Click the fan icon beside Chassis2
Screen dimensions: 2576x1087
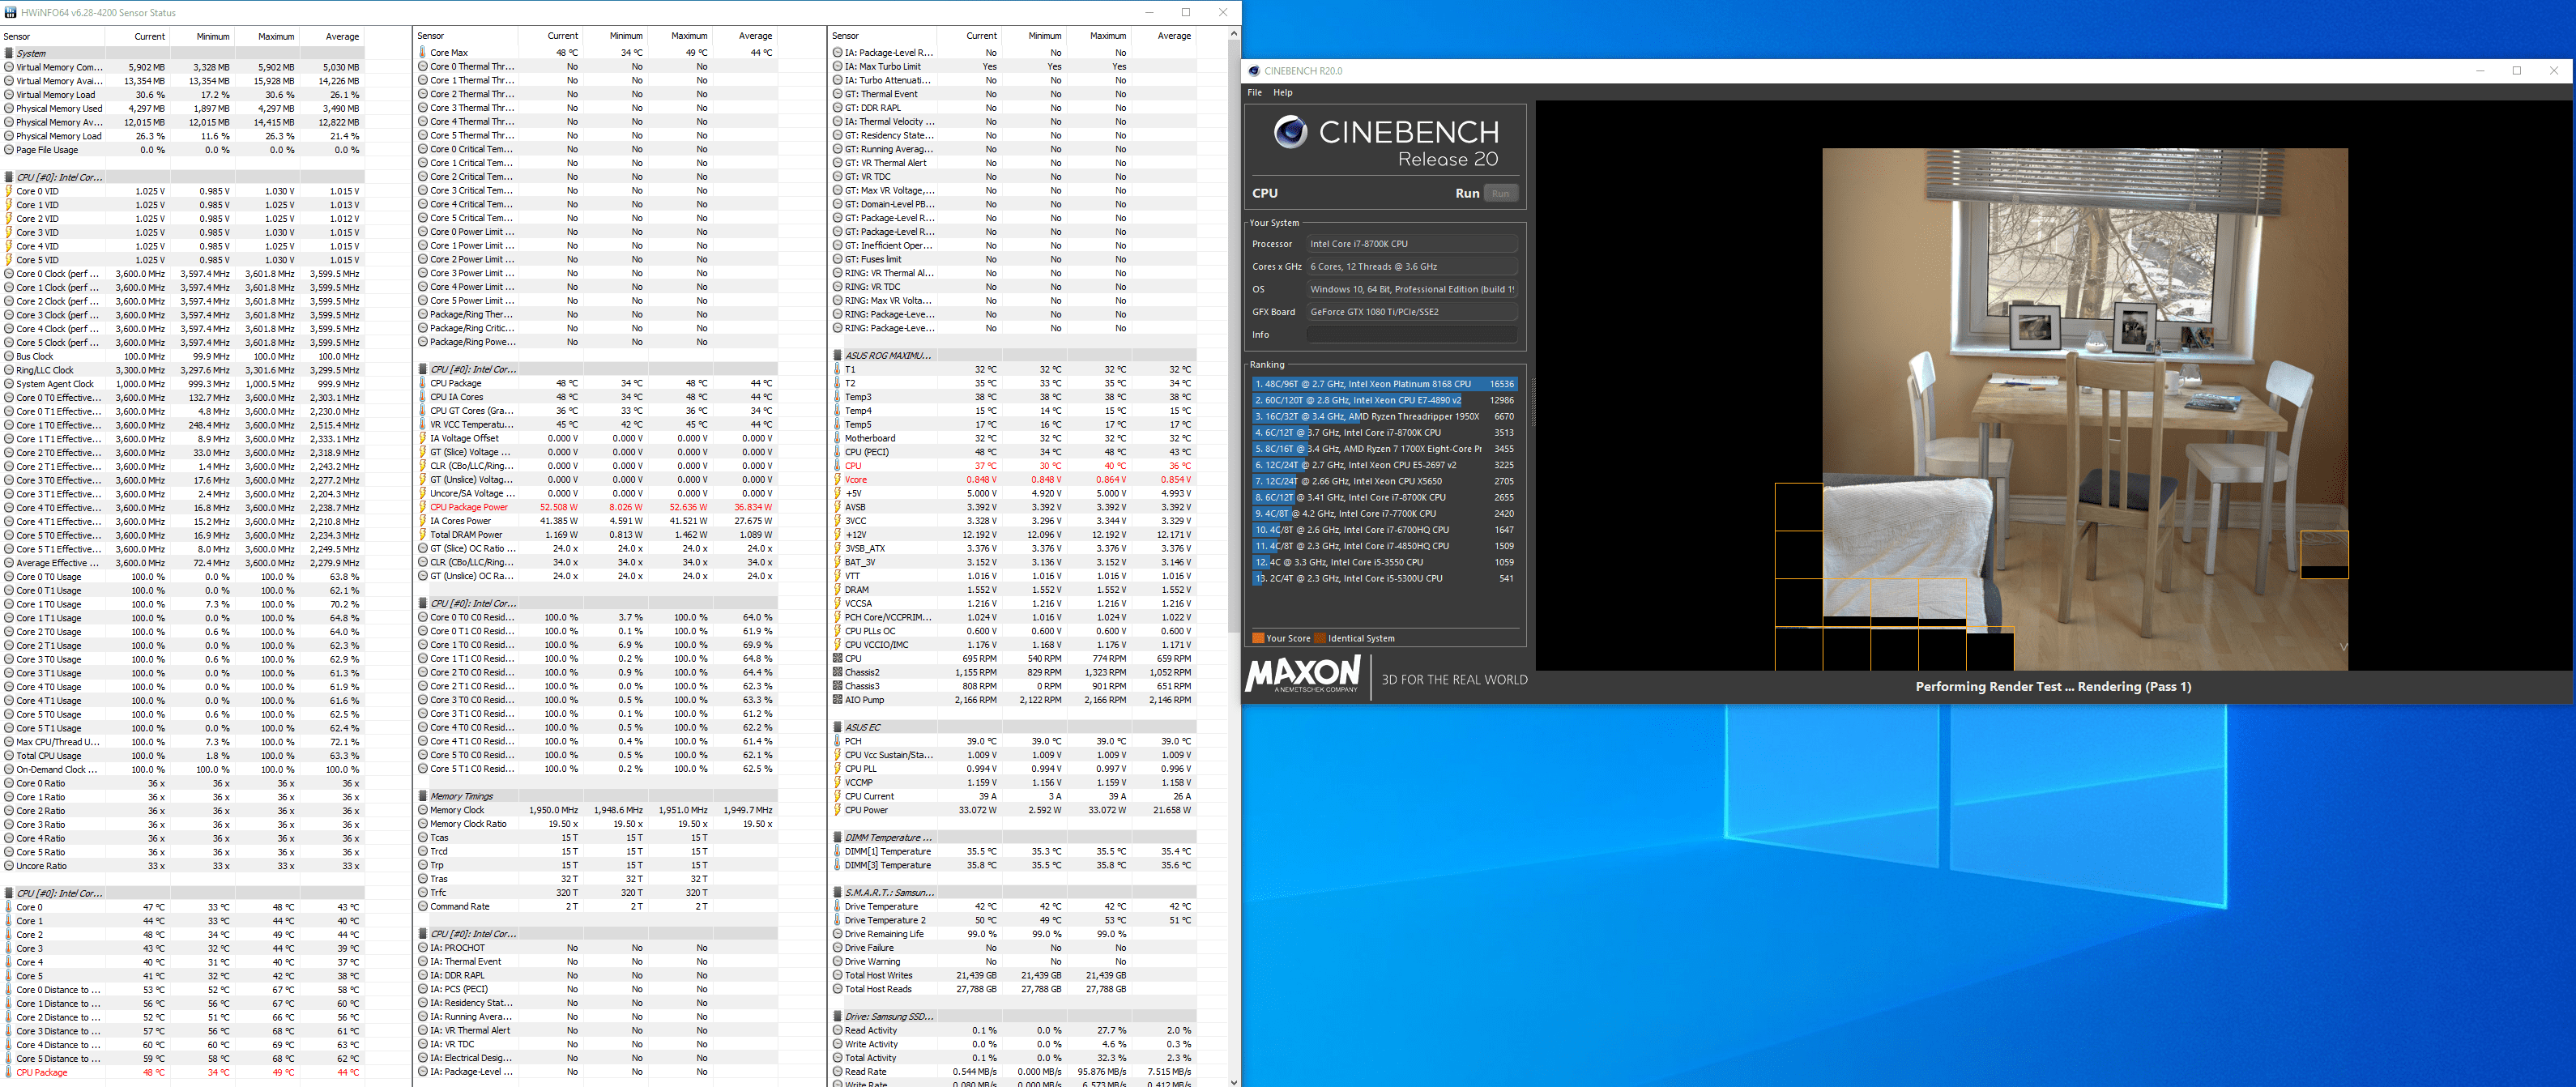coord(838,673)
